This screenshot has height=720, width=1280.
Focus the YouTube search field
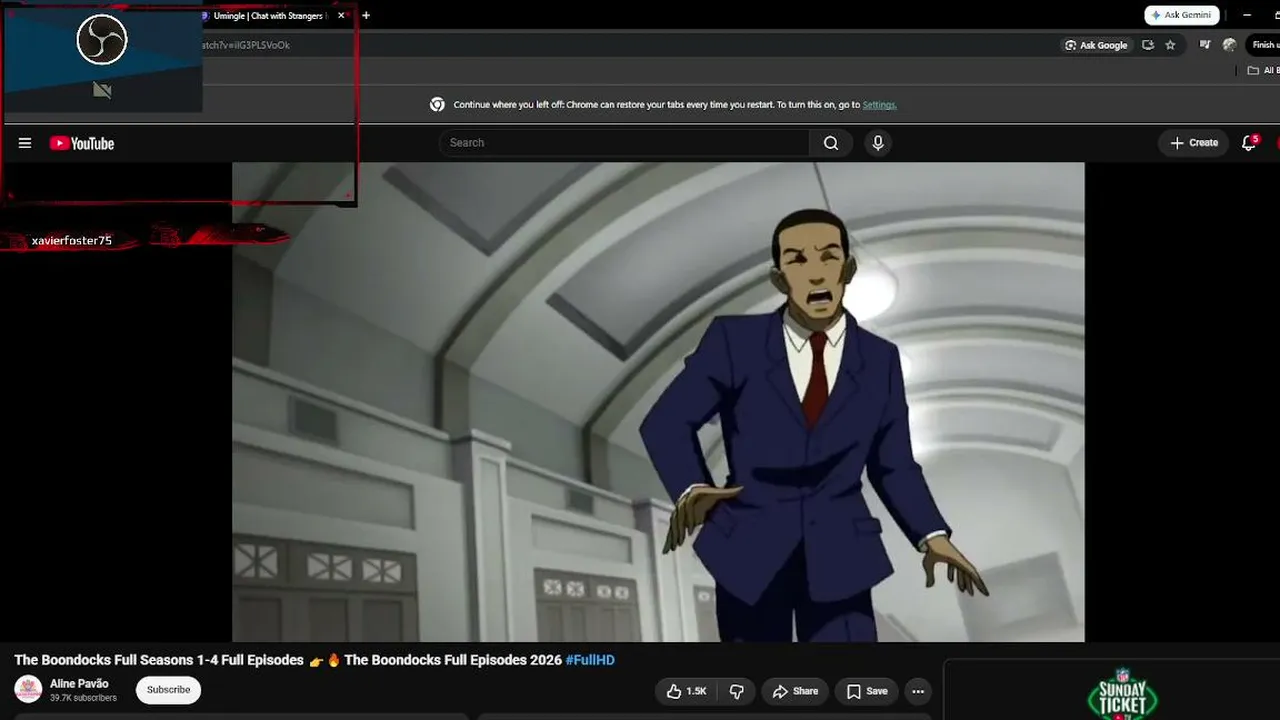point(625,143)
